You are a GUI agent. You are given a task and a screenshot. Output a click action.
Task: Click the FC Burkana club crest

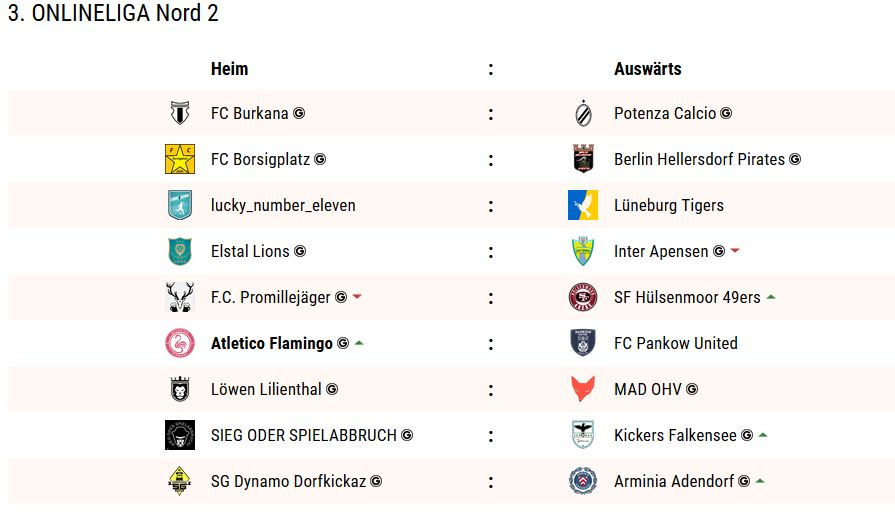[x=180, y=113]
